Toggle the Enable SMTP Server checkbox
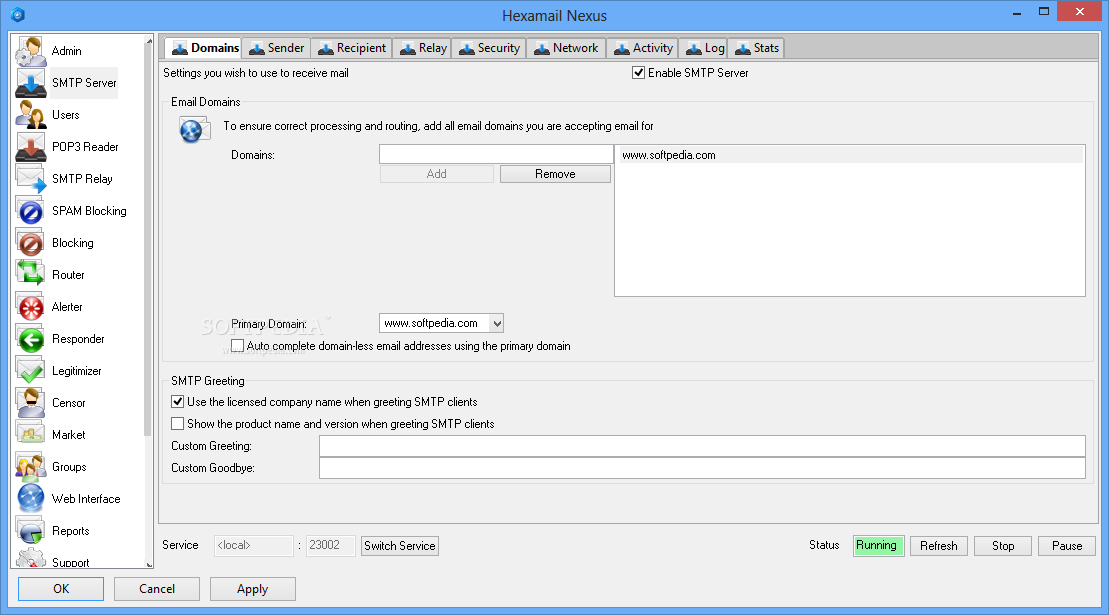 tap(638, 73)
